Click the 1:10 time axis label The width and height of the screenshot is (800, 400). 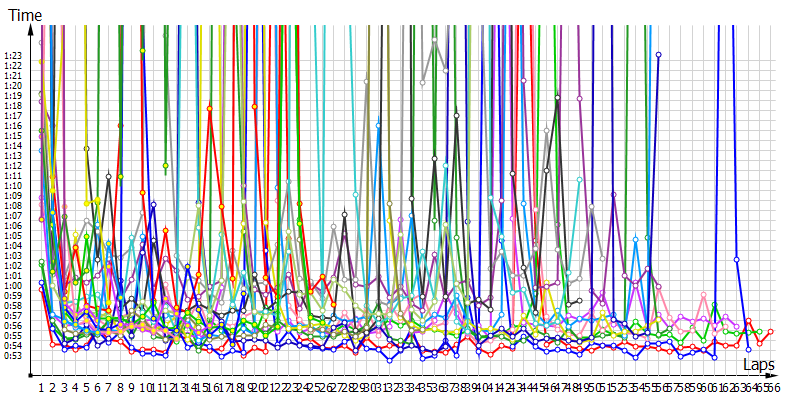point(13,185)
